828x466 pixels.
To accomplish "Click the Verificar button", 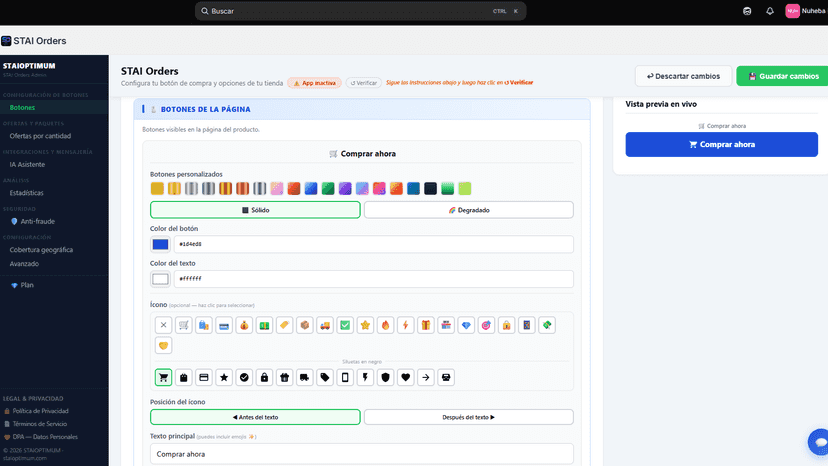I will pos(364,83).
